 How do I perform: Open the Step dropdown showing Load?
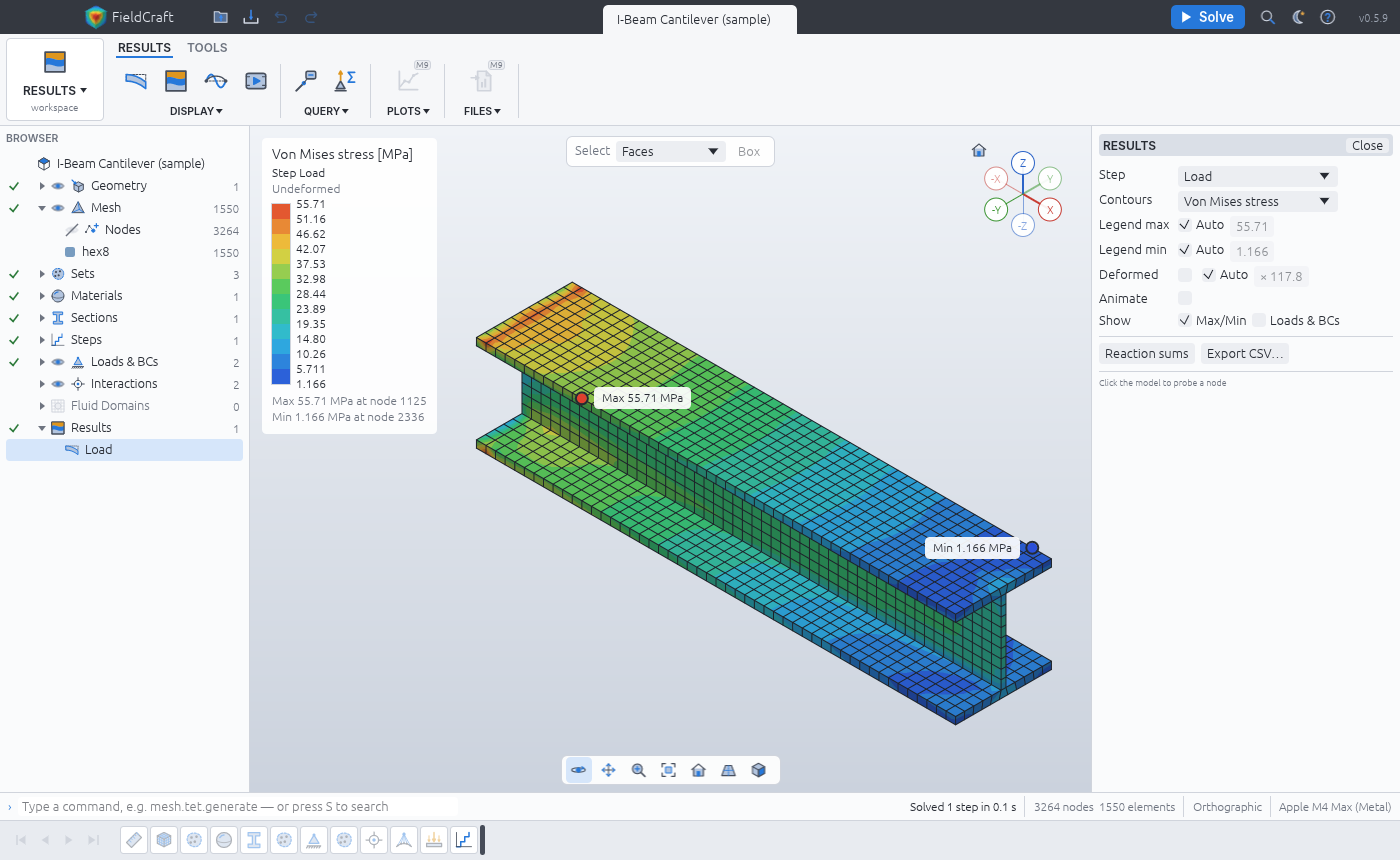[x=1257, y=176]
